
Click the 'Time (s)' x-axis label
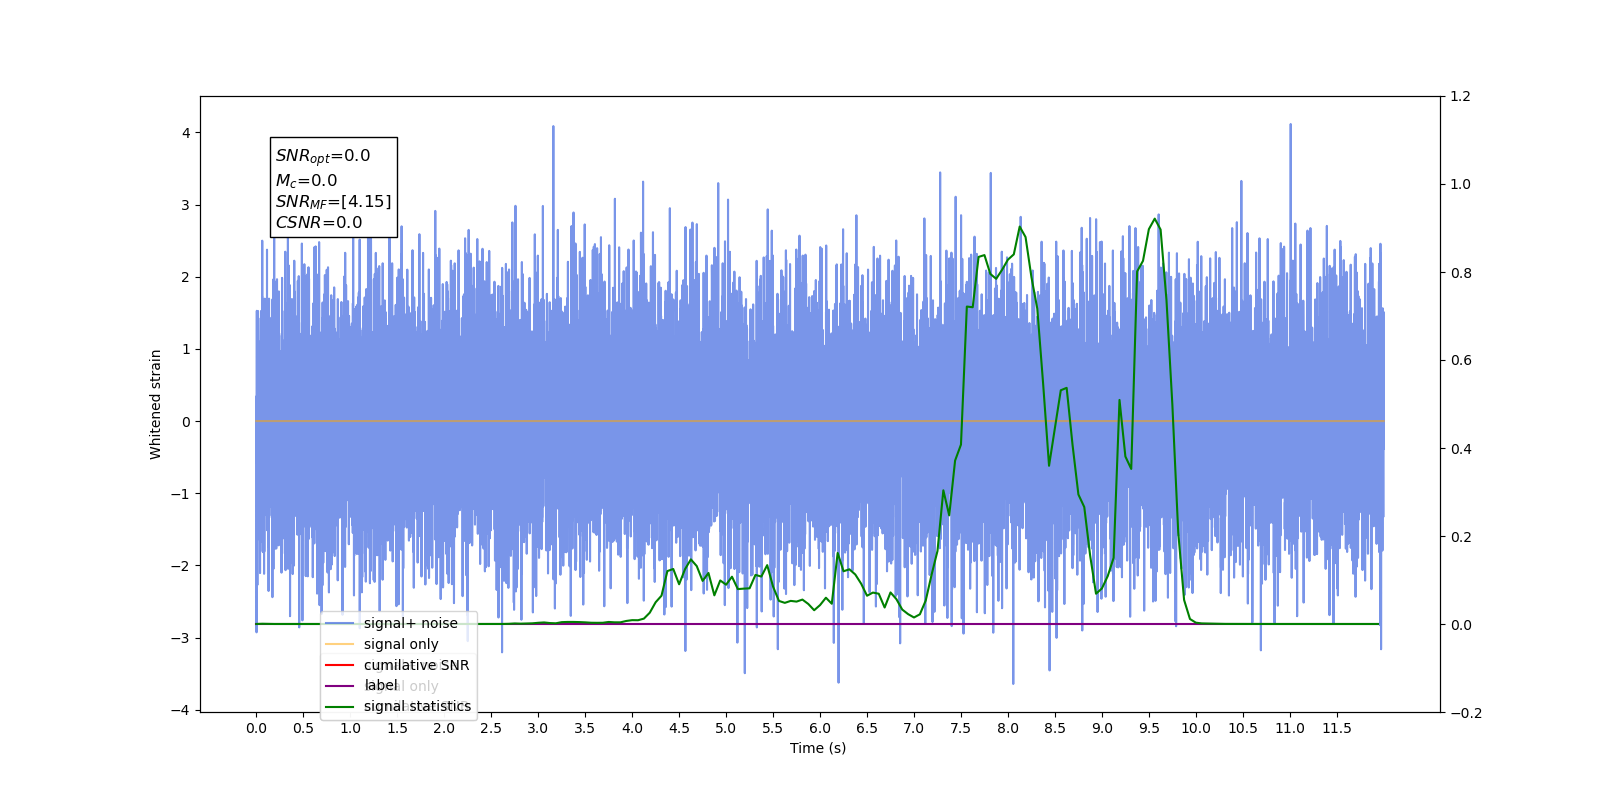[x=818, y=748]
